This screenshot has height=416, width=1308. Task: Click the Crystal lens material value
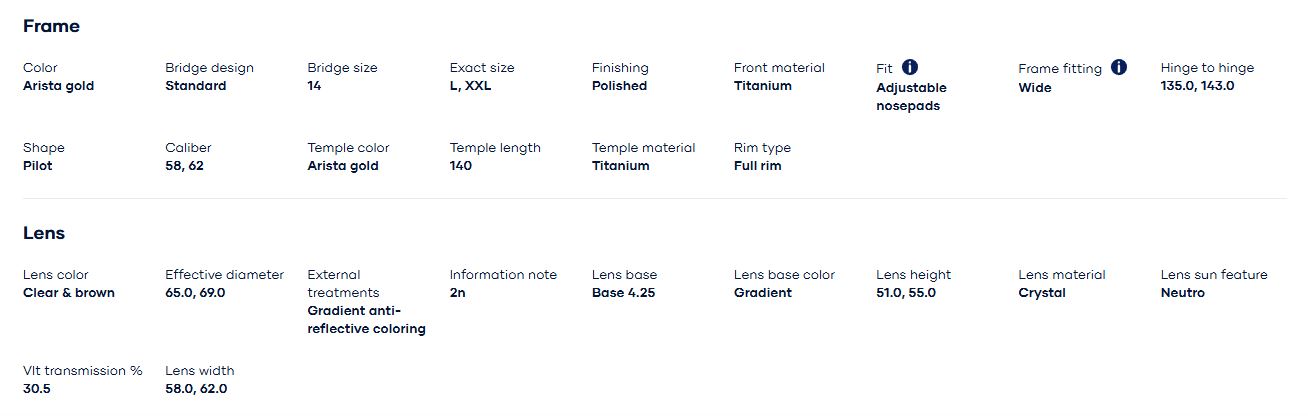click(x=1041, y=293)
